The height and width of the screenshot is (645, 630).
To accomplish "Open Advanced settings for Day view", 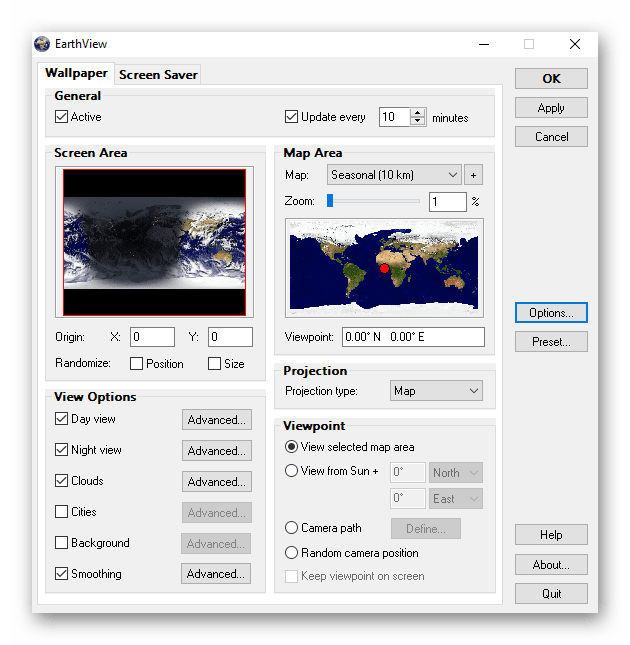I will coord(217,420).
